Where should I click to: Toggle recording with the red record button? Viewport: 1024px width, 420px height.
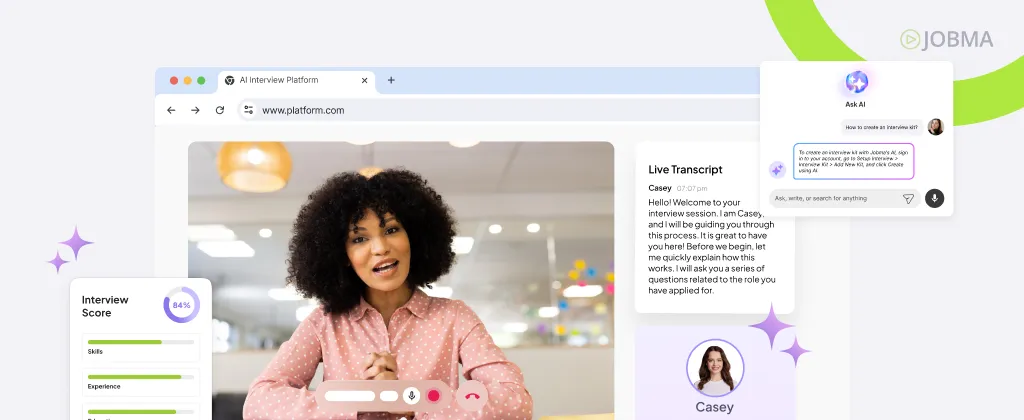coord(434,395)
